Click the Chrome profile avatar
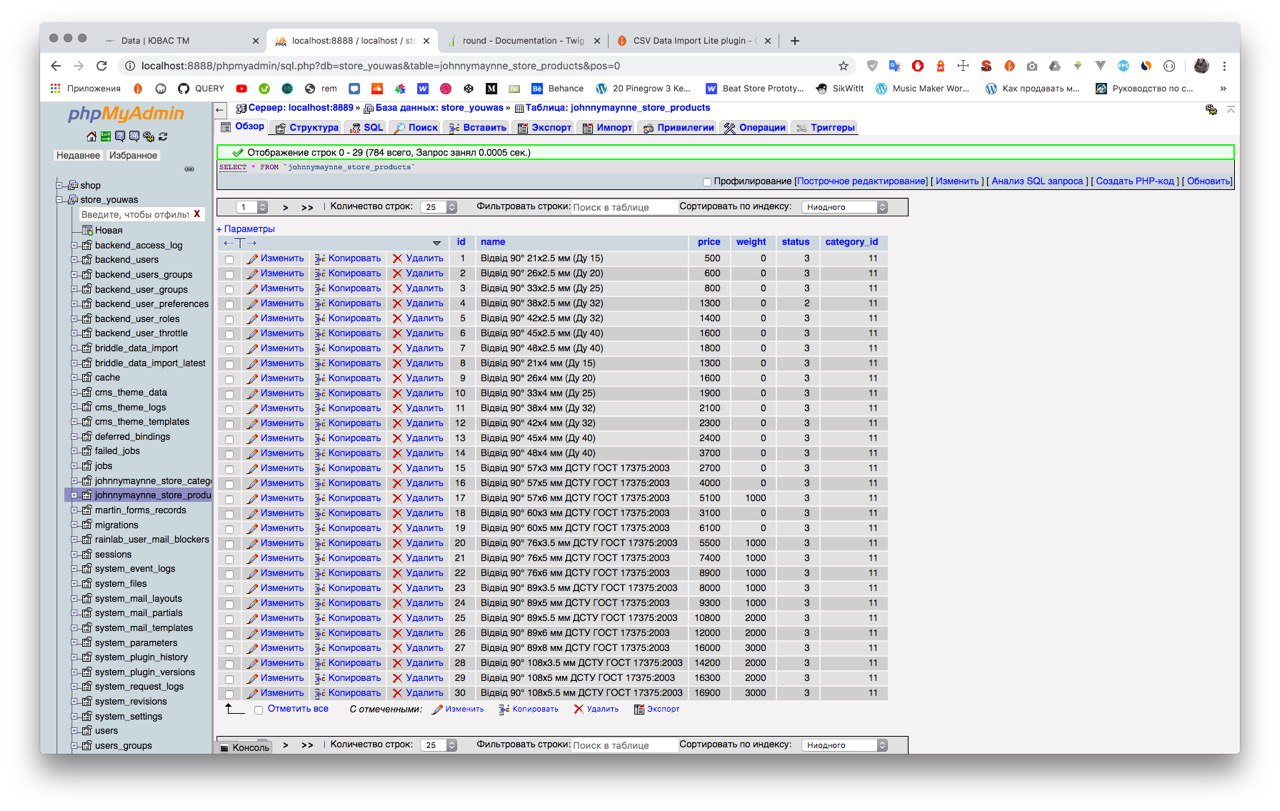Viewport: 1280px width, 811px height. click(x=1201, y=66)
